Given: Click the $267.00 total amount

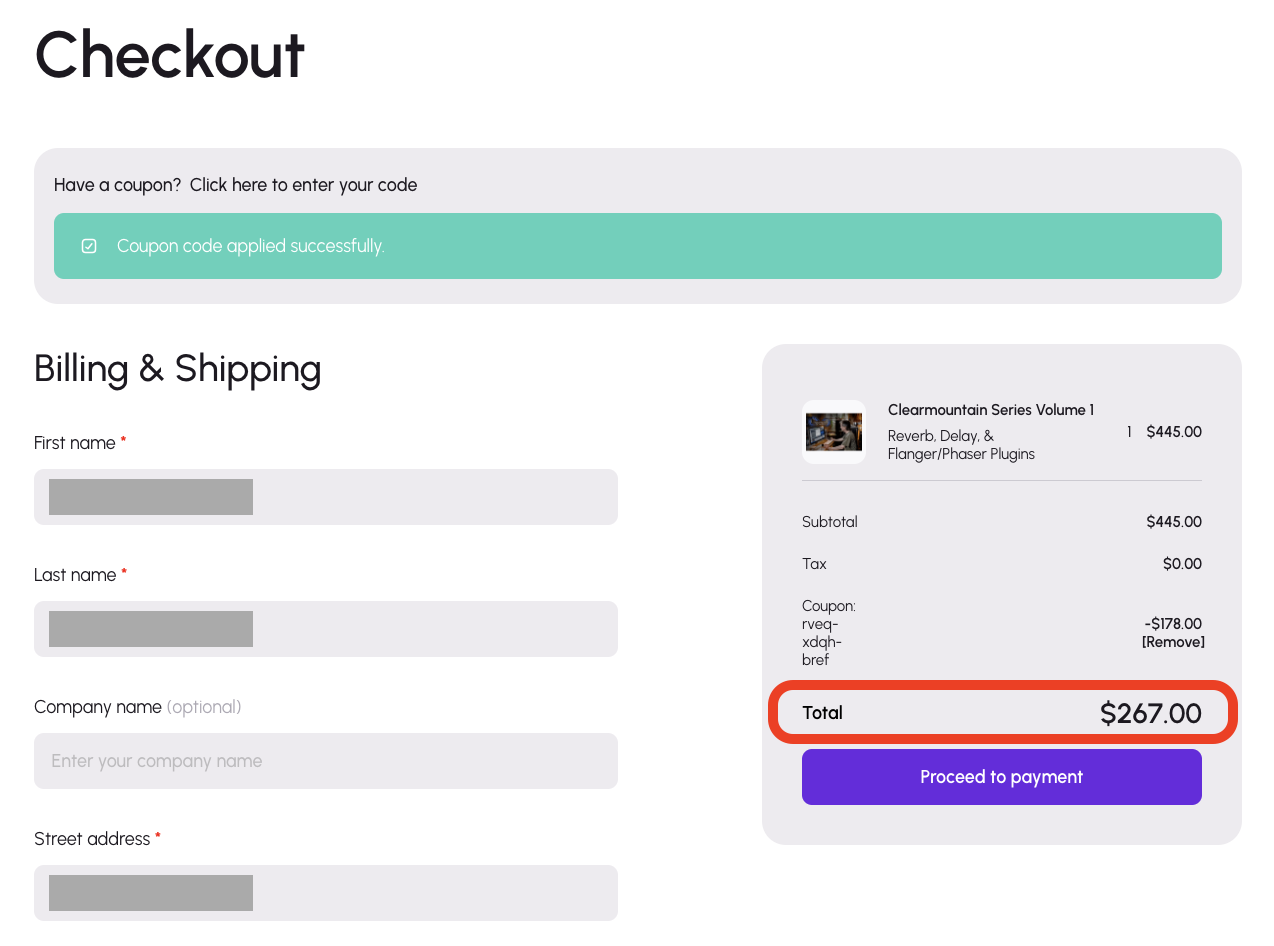Looking at the screenshot, I should [x=1150, y=713].
